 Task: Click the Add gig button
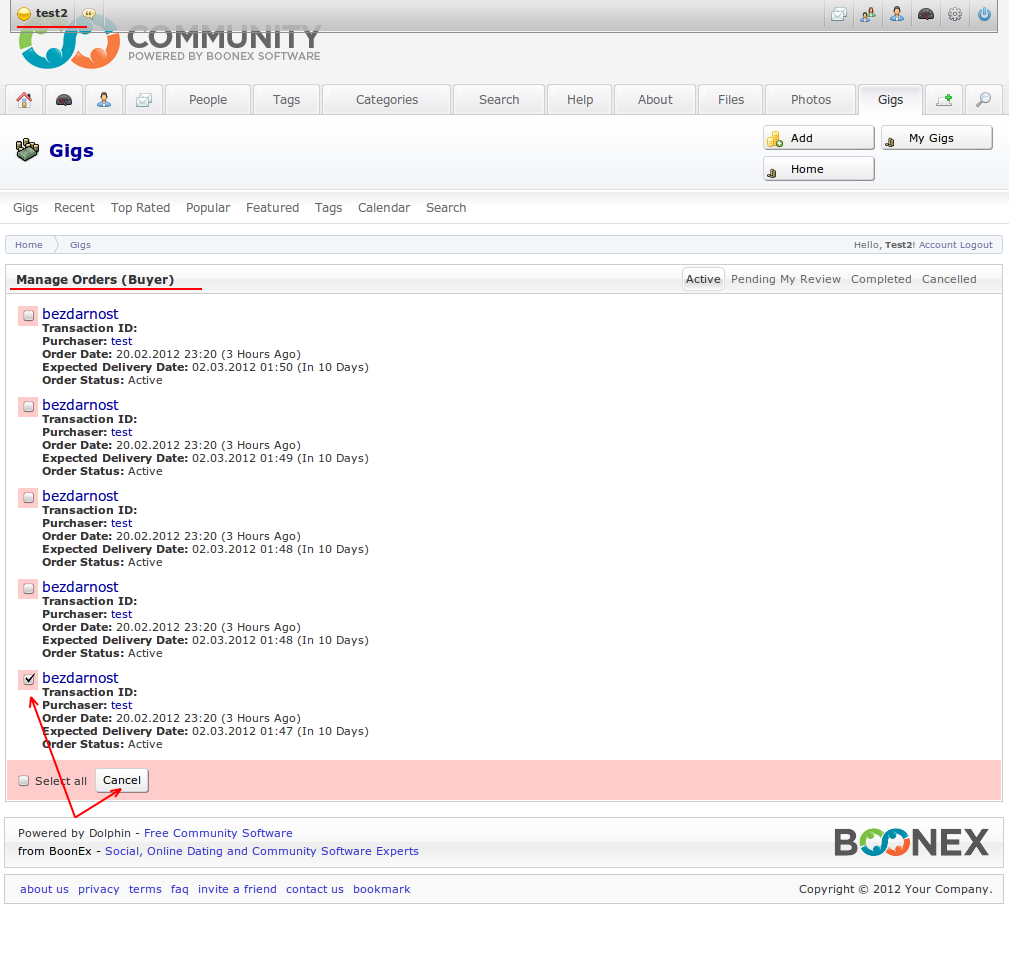(x=818, y=138)
